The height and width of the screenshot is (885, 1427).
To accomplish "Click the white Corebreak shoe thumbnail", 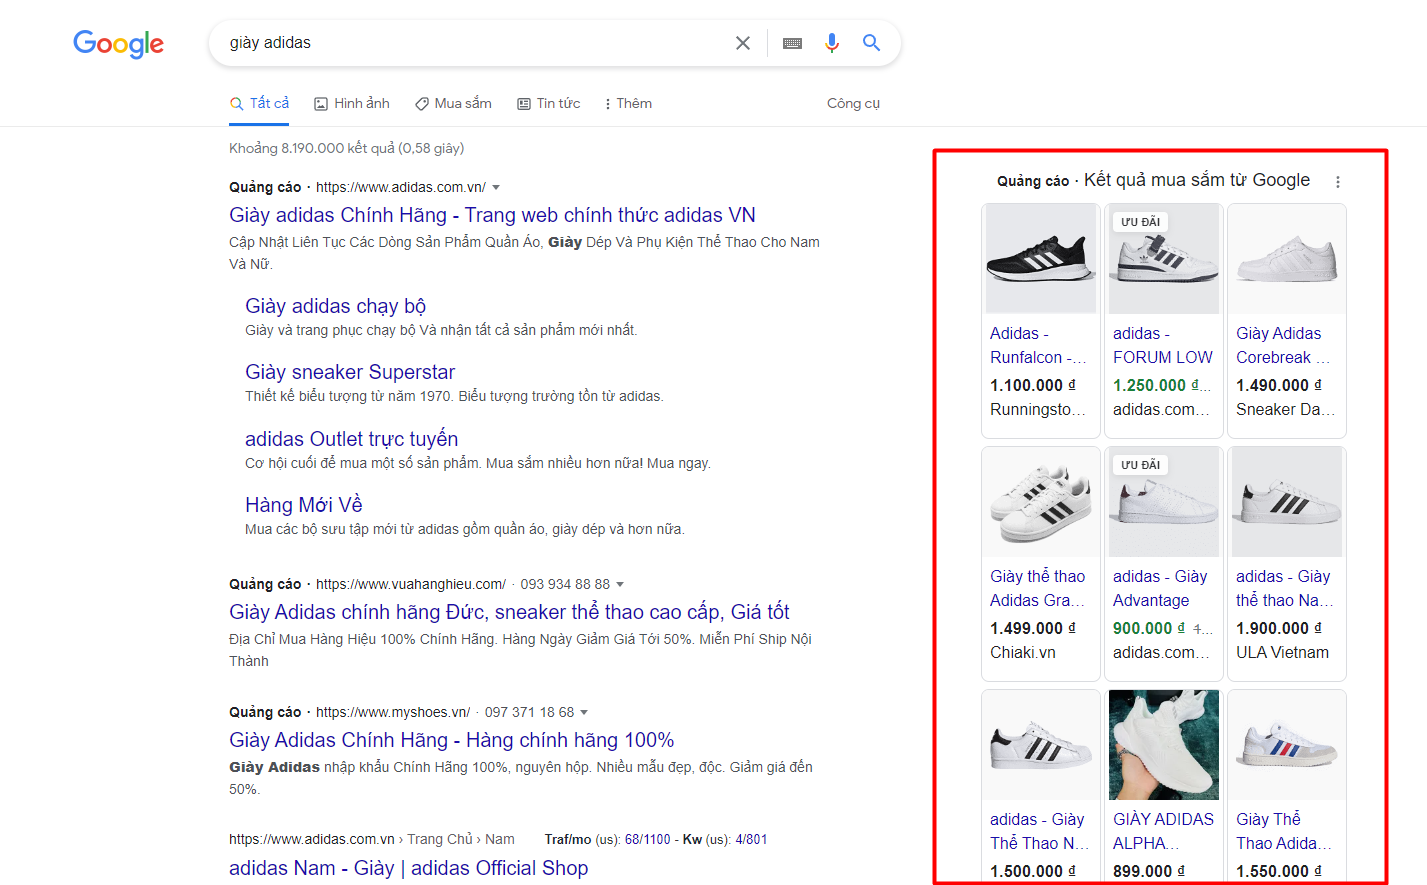I will 1287,259.
